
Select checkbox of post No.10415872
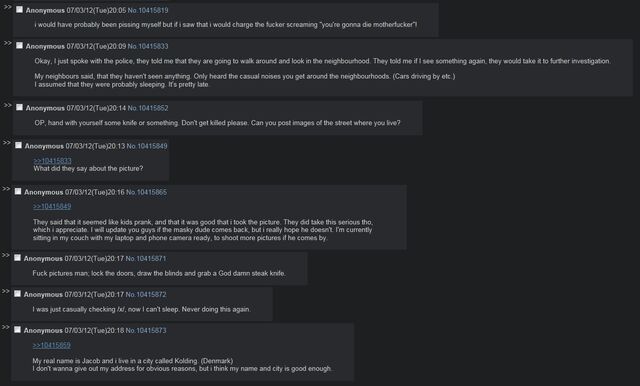18,294
